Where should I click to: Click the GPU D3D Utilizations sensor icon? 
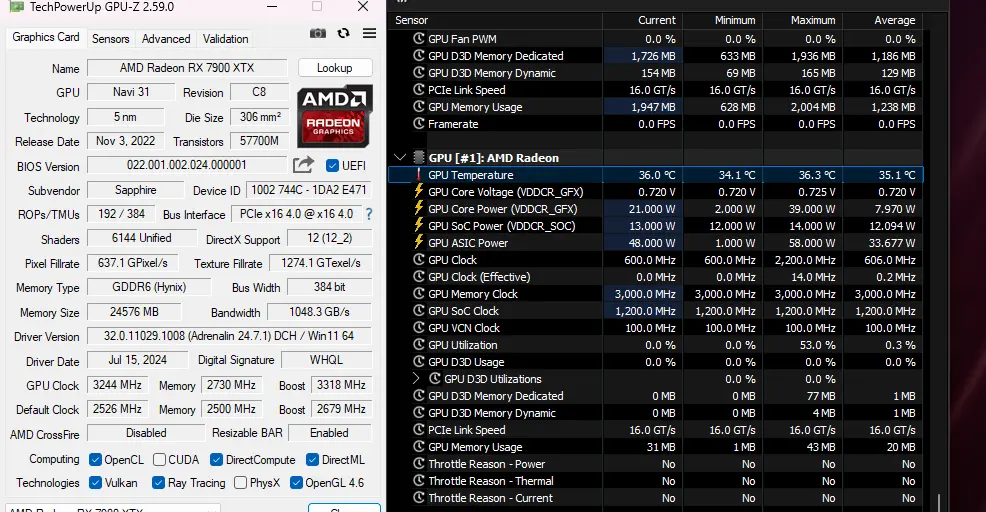pos(435,378)
